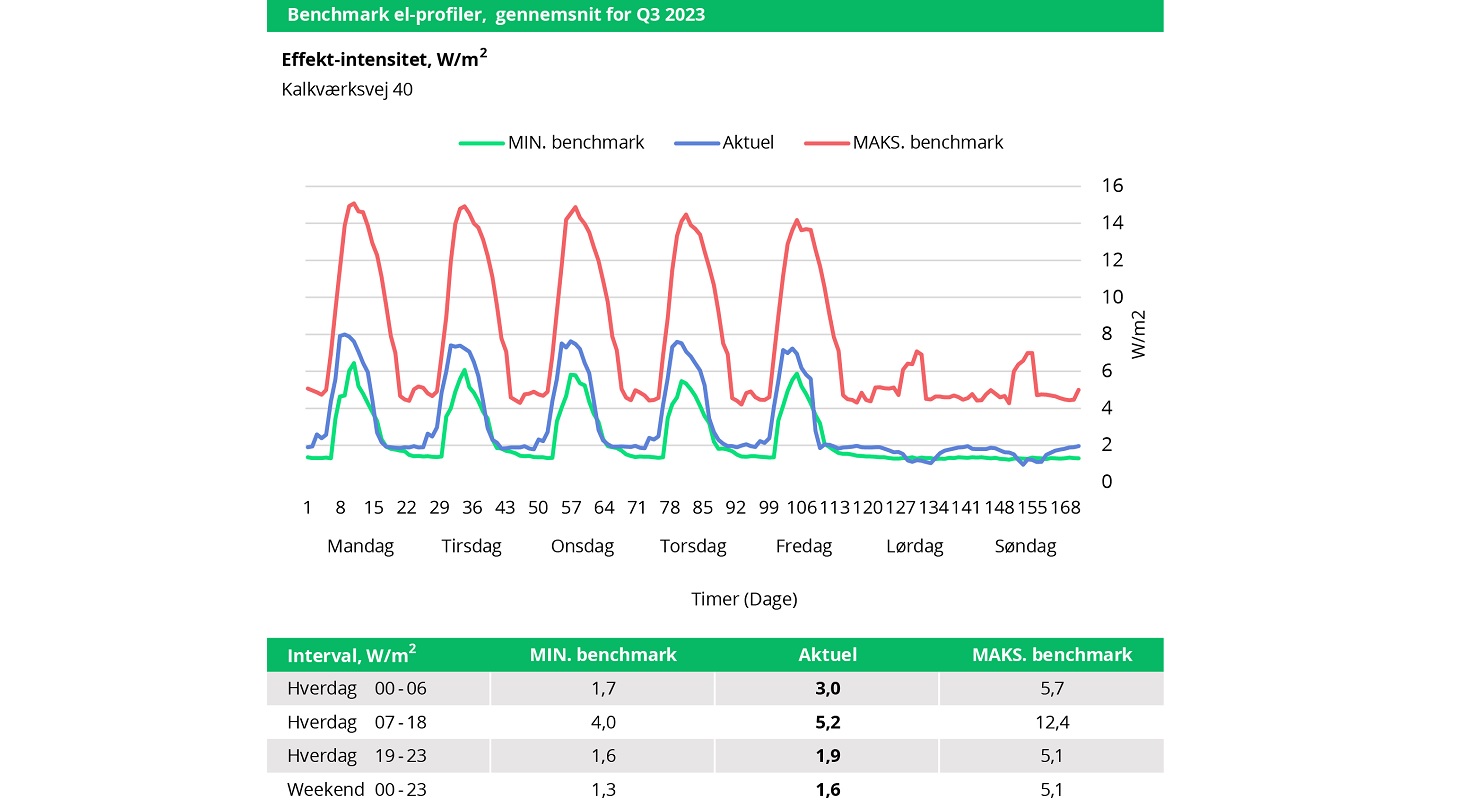This screenshot has height=808, width=1460.
Task: Click hour tick 1 on the x-axis
Action: coord(307,508)
